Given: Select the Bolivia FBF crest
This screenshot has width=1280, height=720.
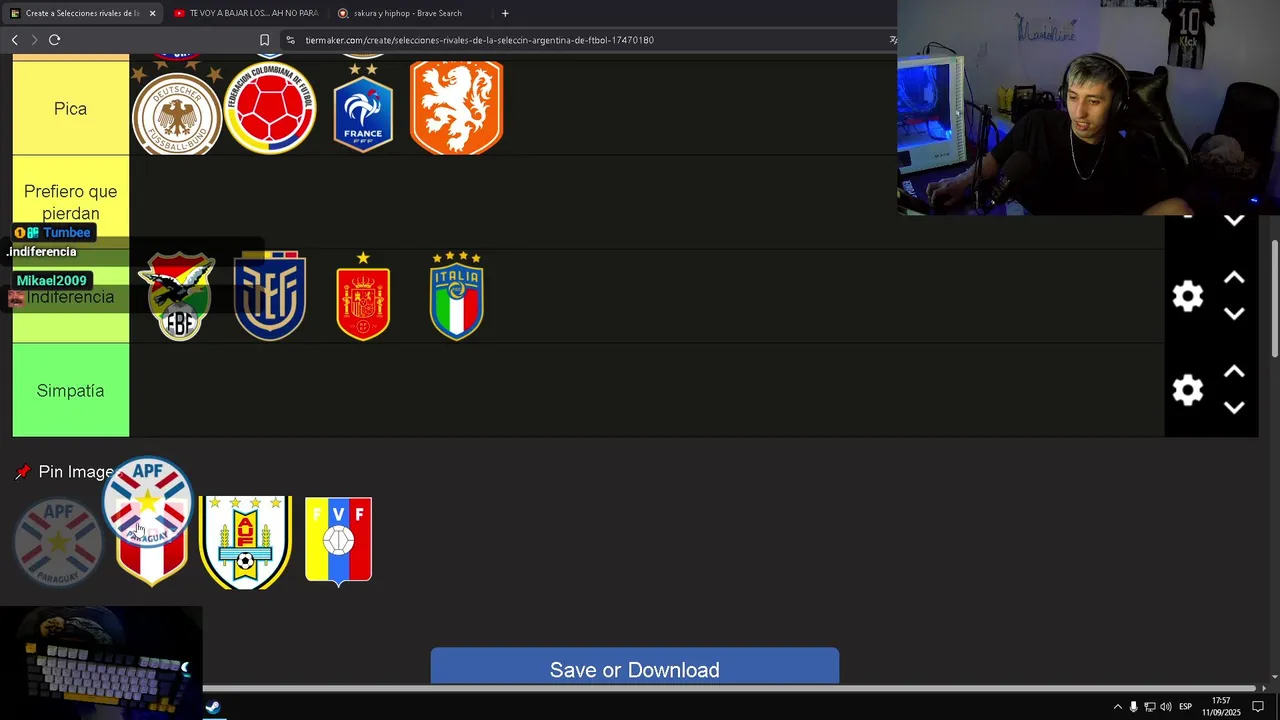Looking at the screenshot, I should pos(178,296).
